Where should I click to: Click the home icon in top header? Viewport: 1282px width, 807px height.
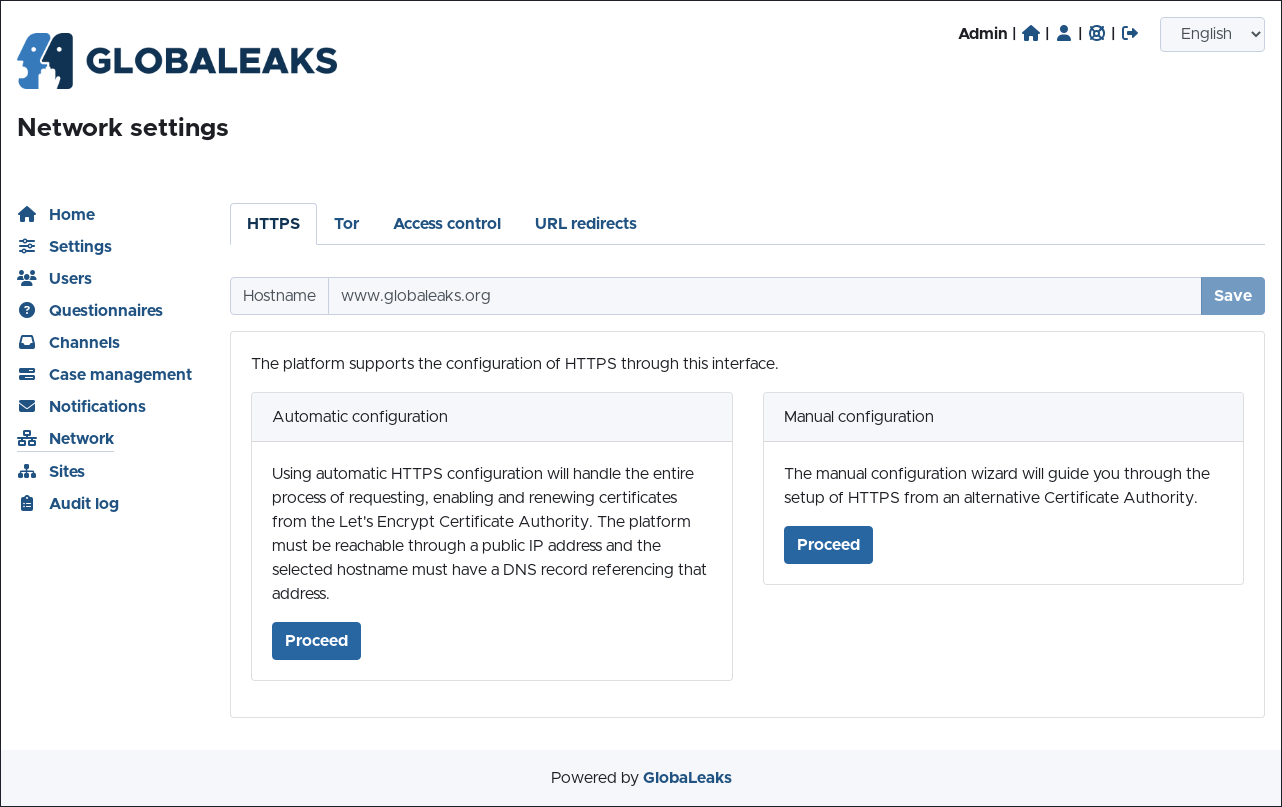point(1031,33)
